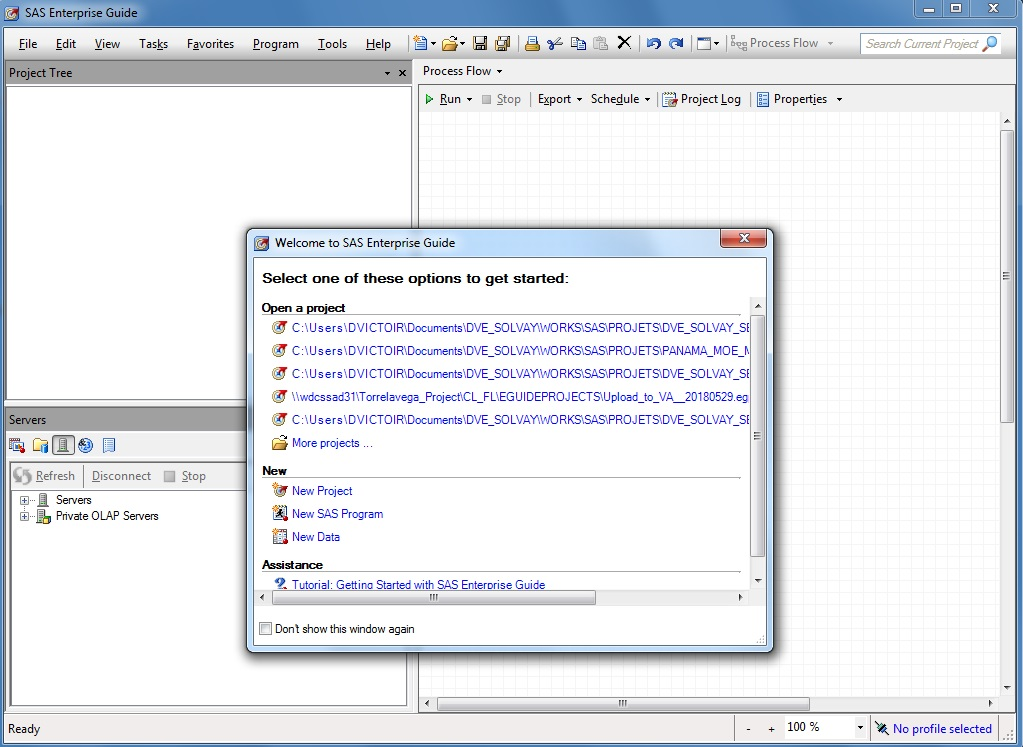1023x747 pixels.
Task: Open the More projects link
Action: (x=331, y=443)
